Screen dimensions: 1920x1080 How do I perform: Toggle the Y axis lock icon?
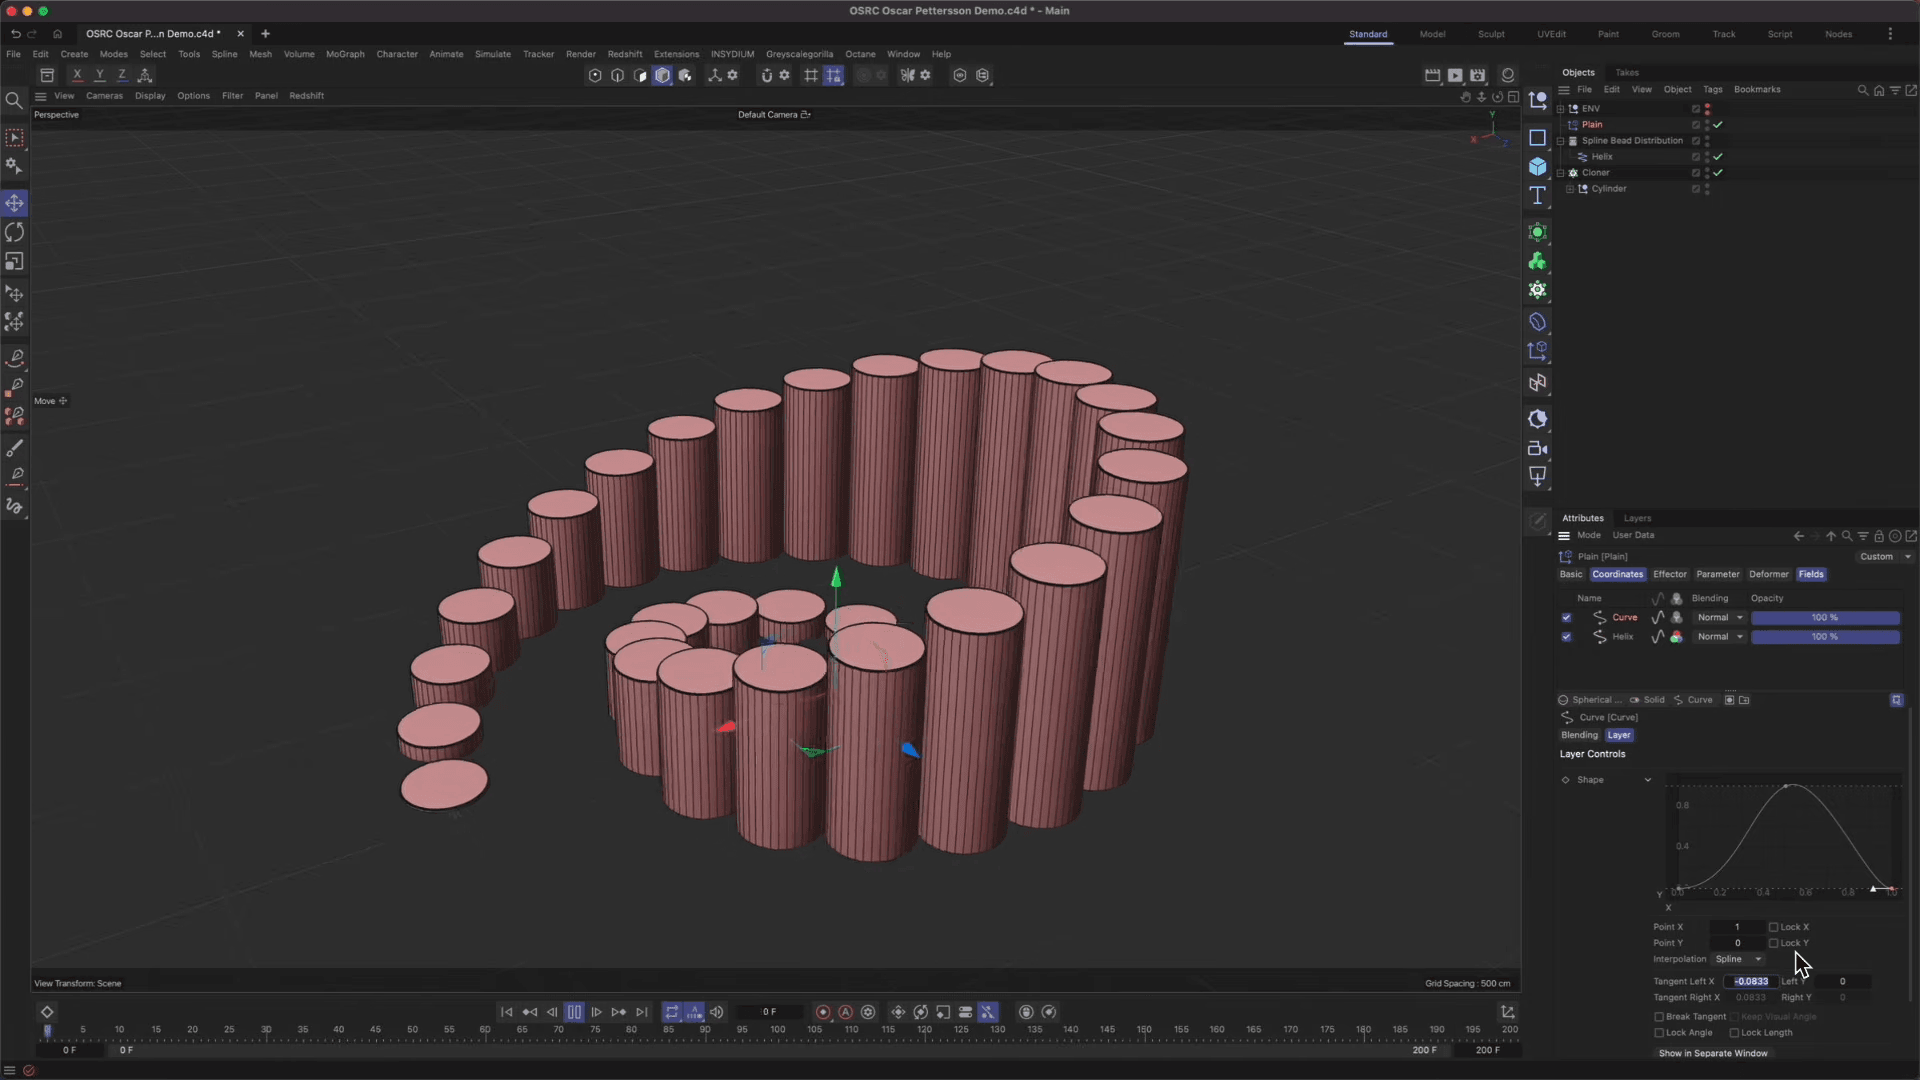click(100, 75)
